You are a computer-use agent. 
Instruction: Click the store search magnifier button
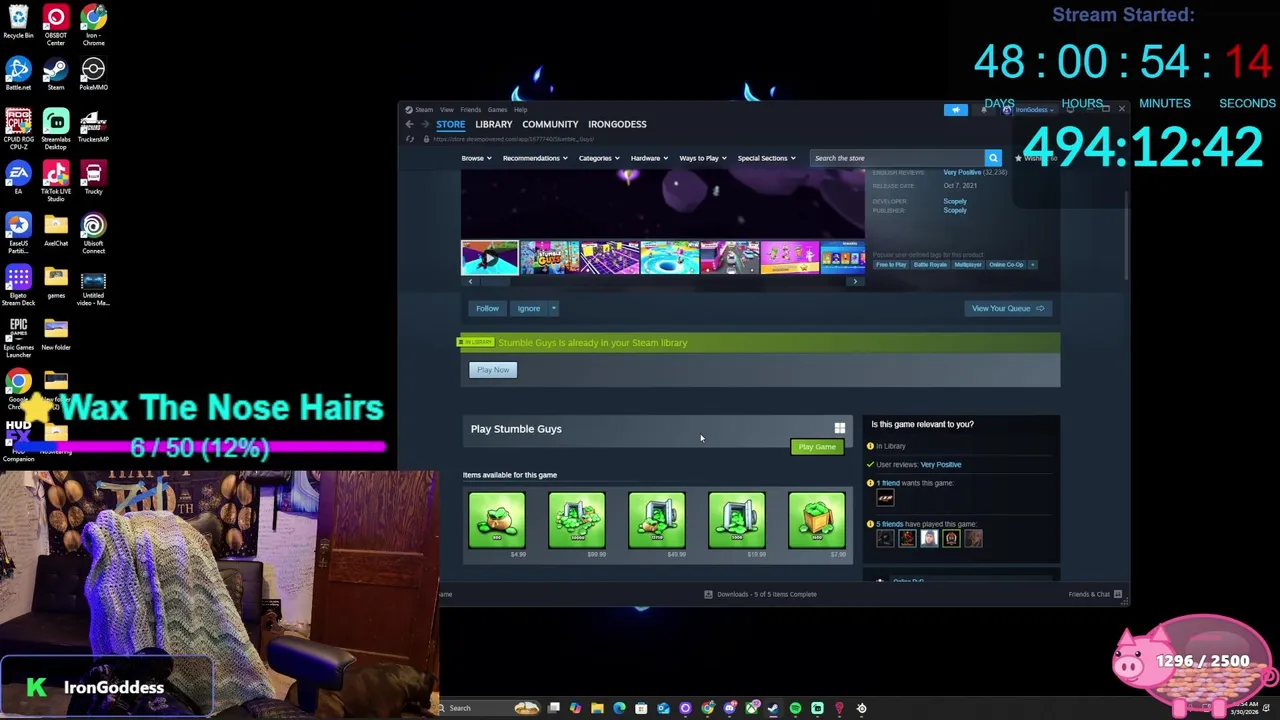(993, 158)
